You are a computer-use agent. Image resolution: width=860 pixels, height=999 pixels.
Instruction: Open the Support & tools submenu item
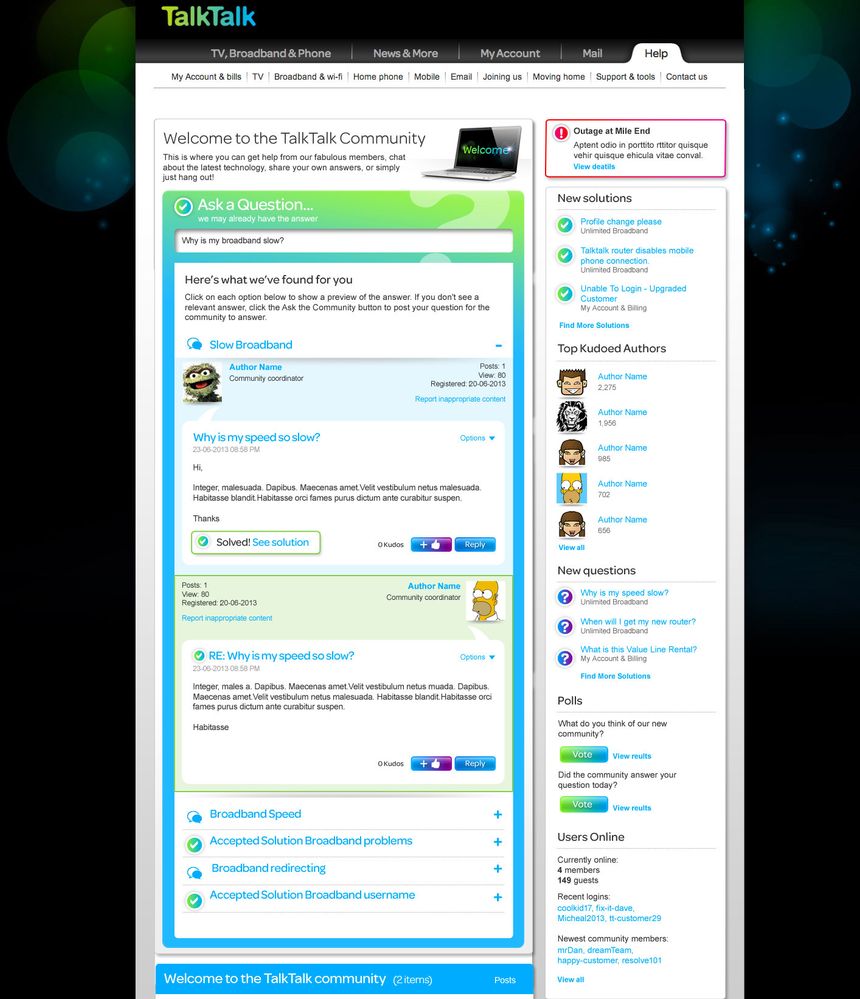click(625, 76)
